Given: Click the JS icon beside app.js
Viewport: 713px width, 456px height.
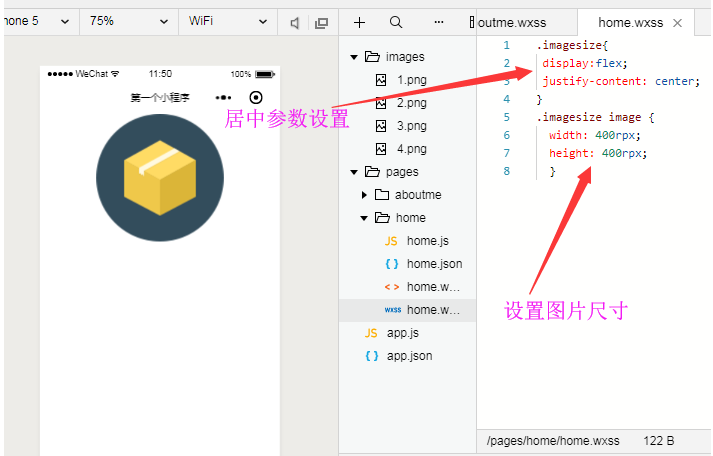Looking at the screenshot, I should click(371, 333).
